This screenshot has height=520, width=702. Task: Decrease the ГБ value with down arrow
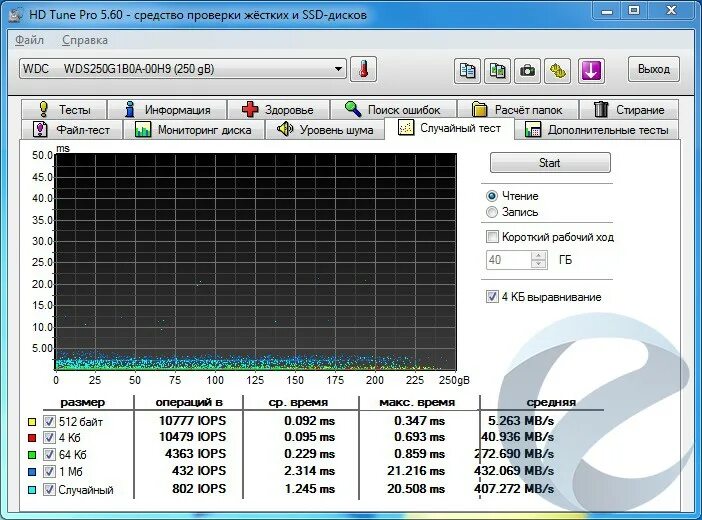click(539, 264)
